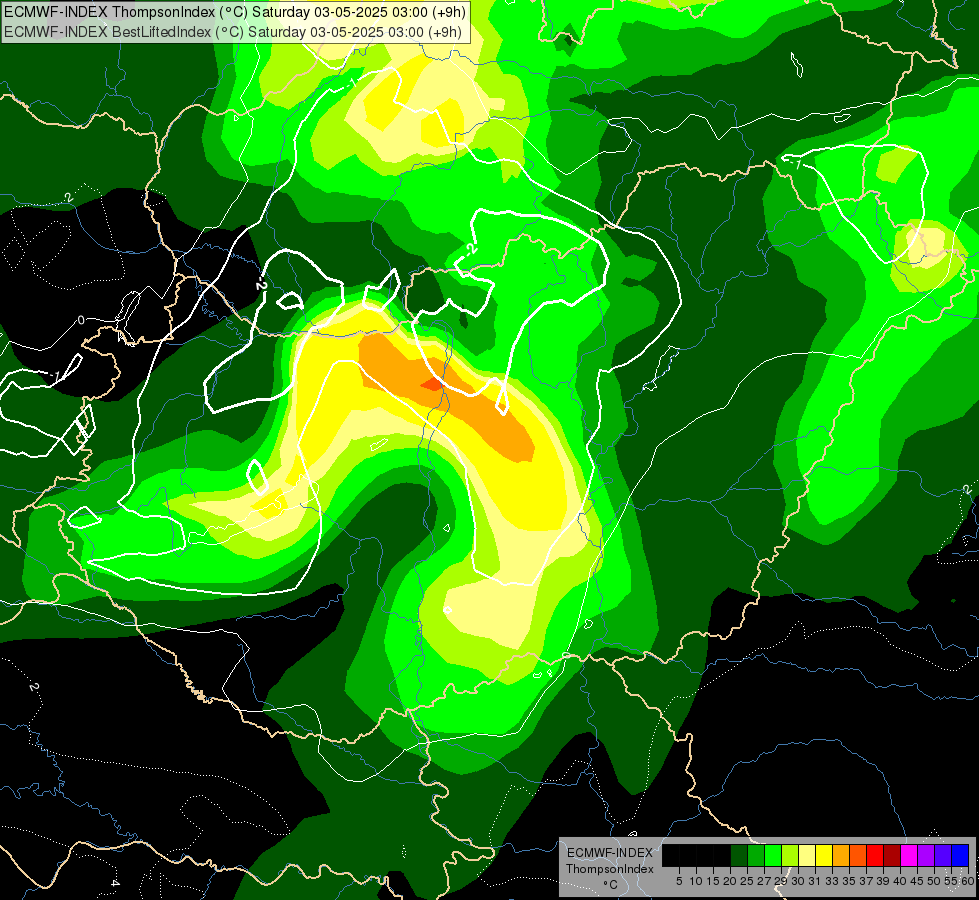Select the magenta 40–45 legend swatch
This screenshot has height=900, width=979.
click(908, 856)
